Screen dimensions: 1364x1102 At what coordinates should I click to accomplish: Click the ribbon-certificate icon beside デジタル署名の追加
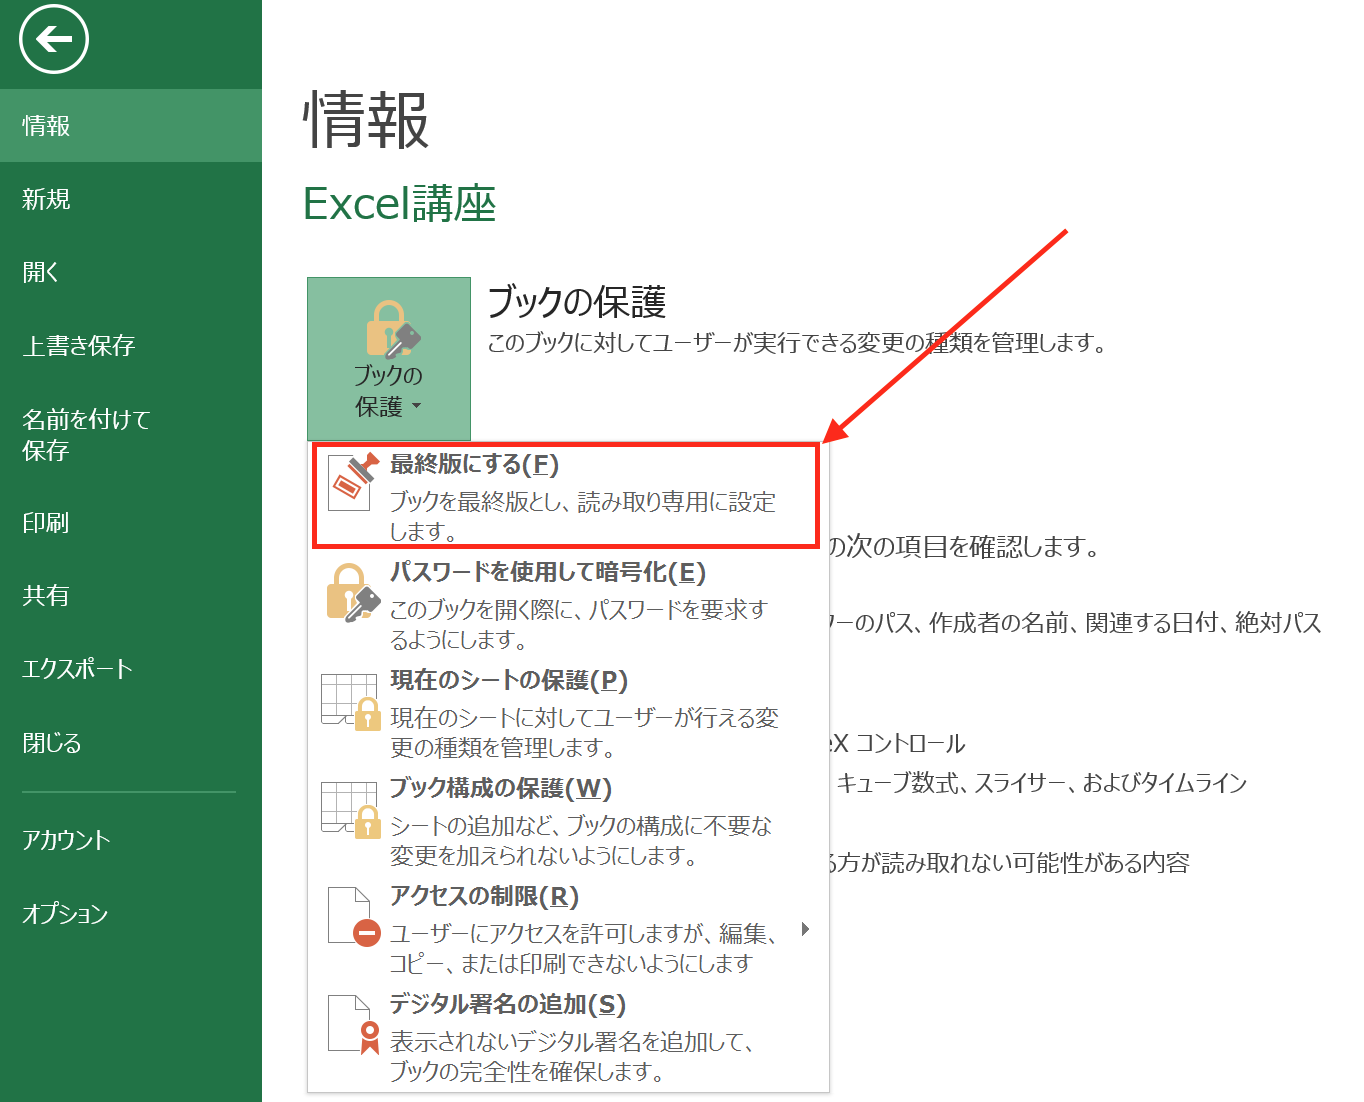point(353,1024)
